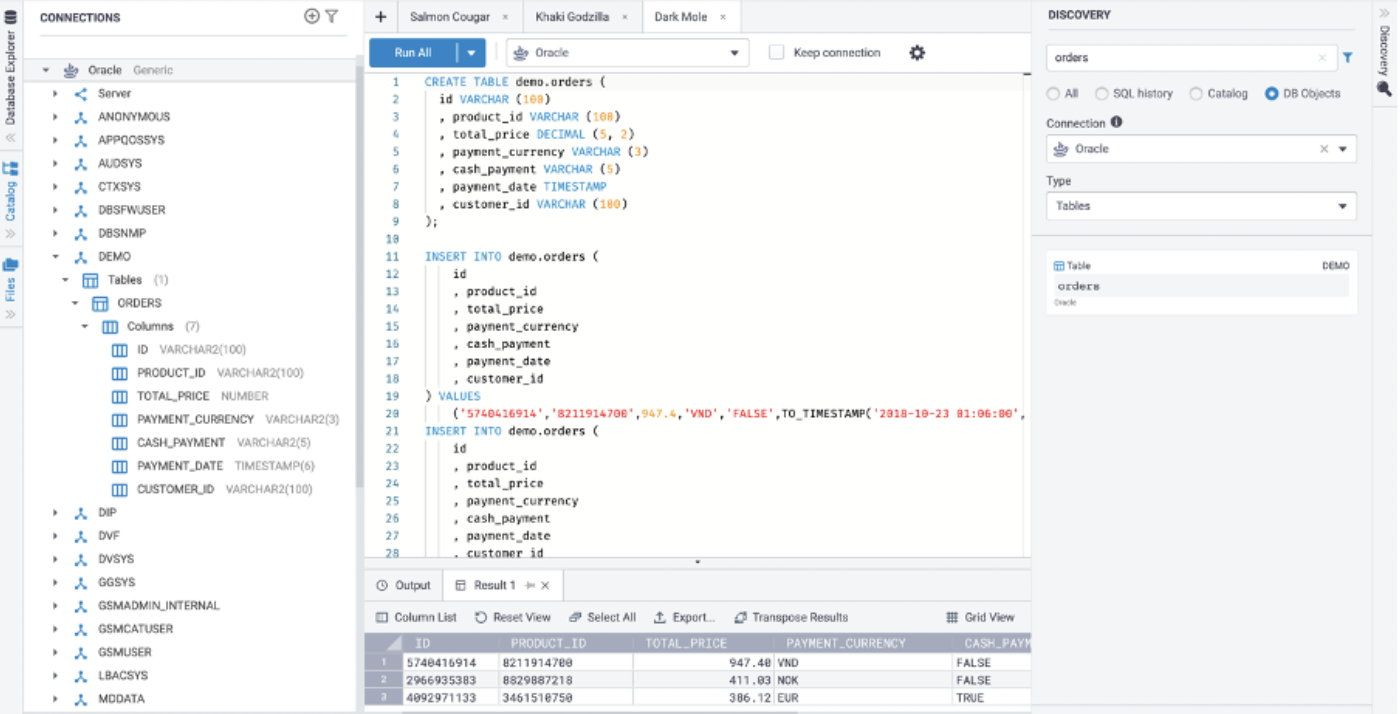Click the add connection plus icon
The height and width of the screenshot is (714, 1400).
[312, 16]
